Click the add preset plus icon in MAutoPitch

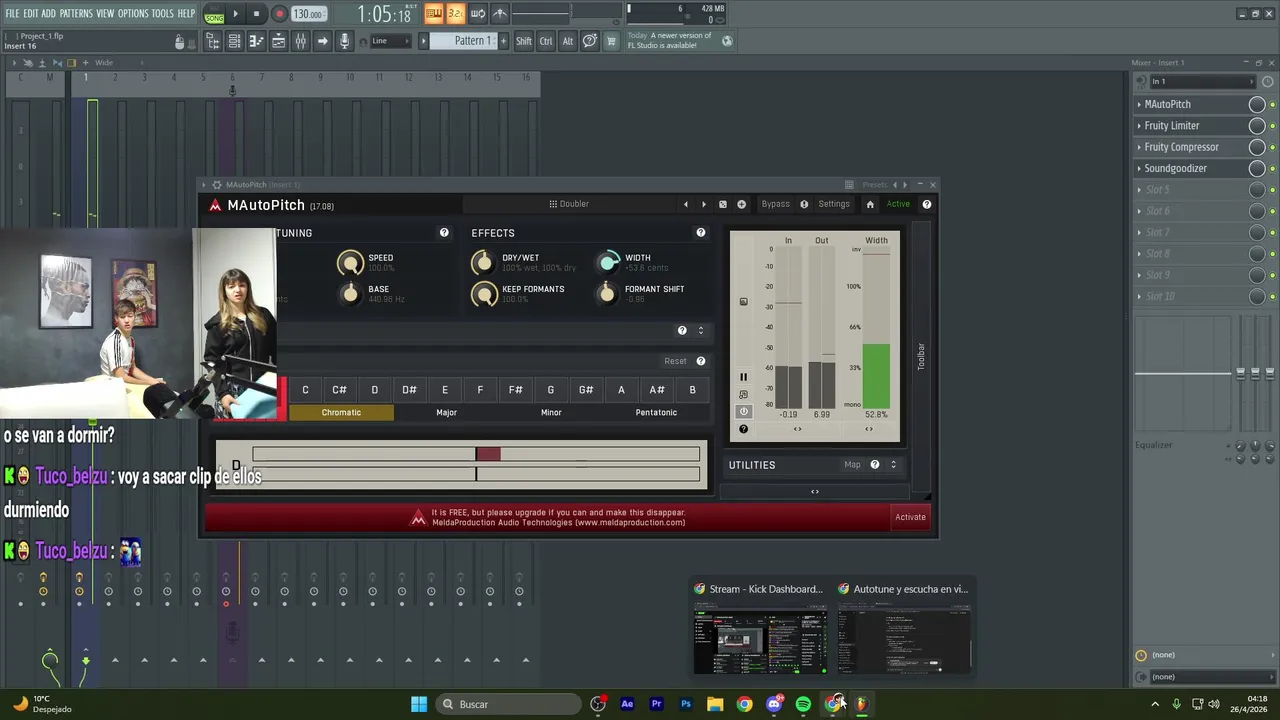(741, 204)
